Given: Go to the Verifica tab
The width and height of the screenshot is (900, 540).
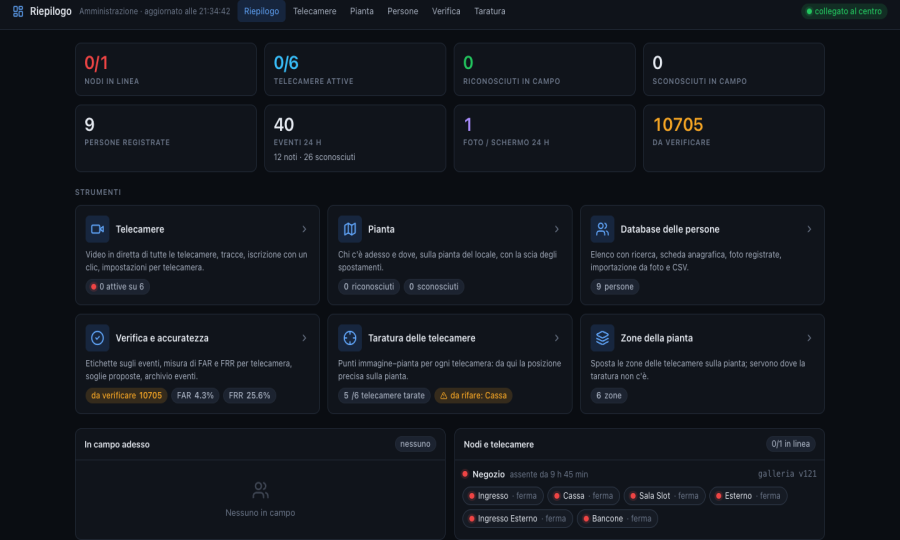Looking at the screenshot, I should click(446, 11).
